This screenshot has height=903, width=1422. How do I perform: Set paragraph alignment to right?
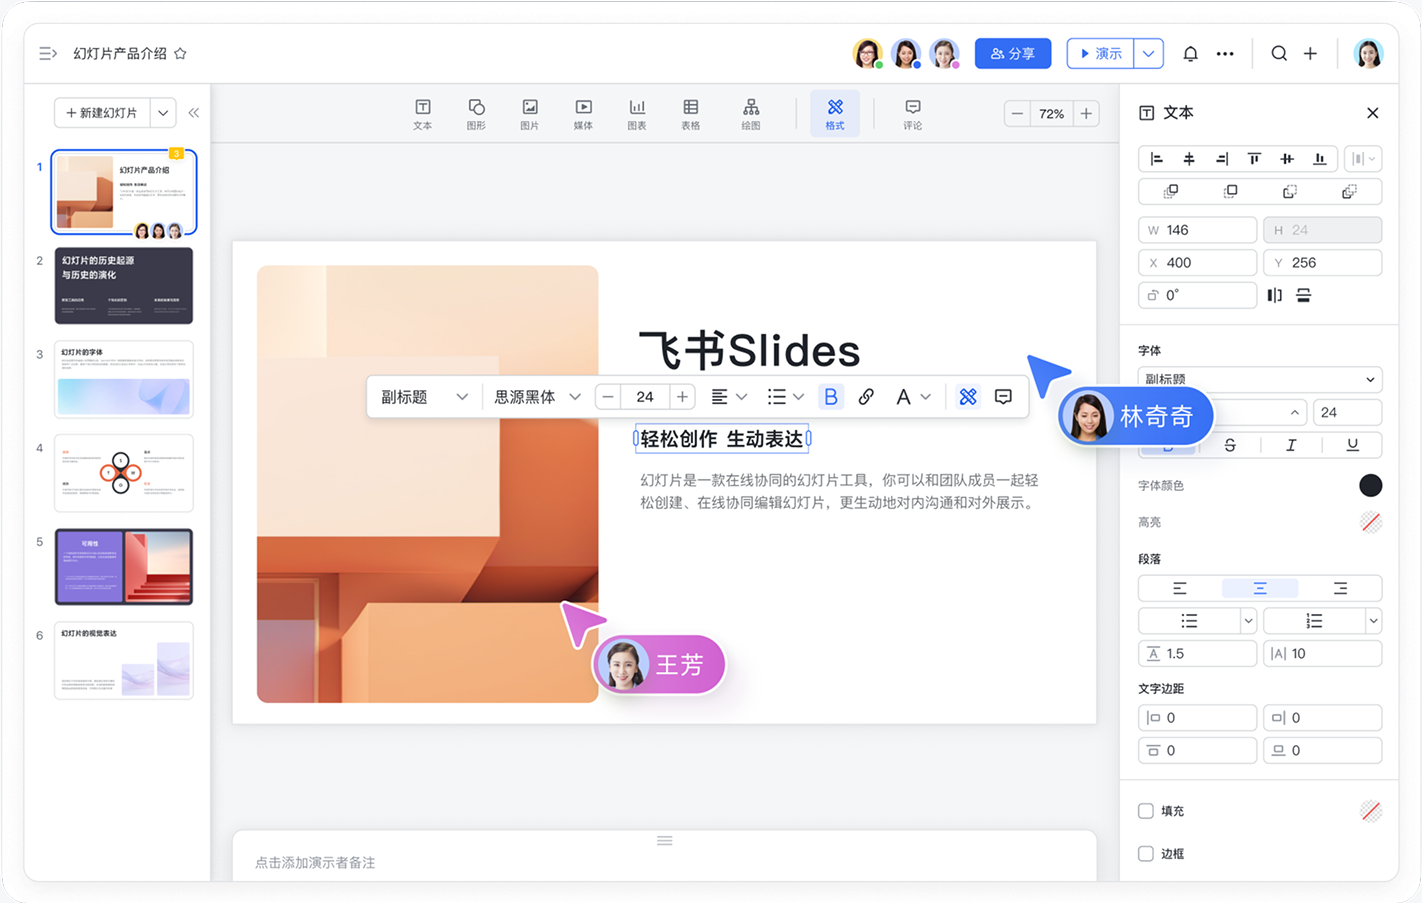coord(1340,588)
